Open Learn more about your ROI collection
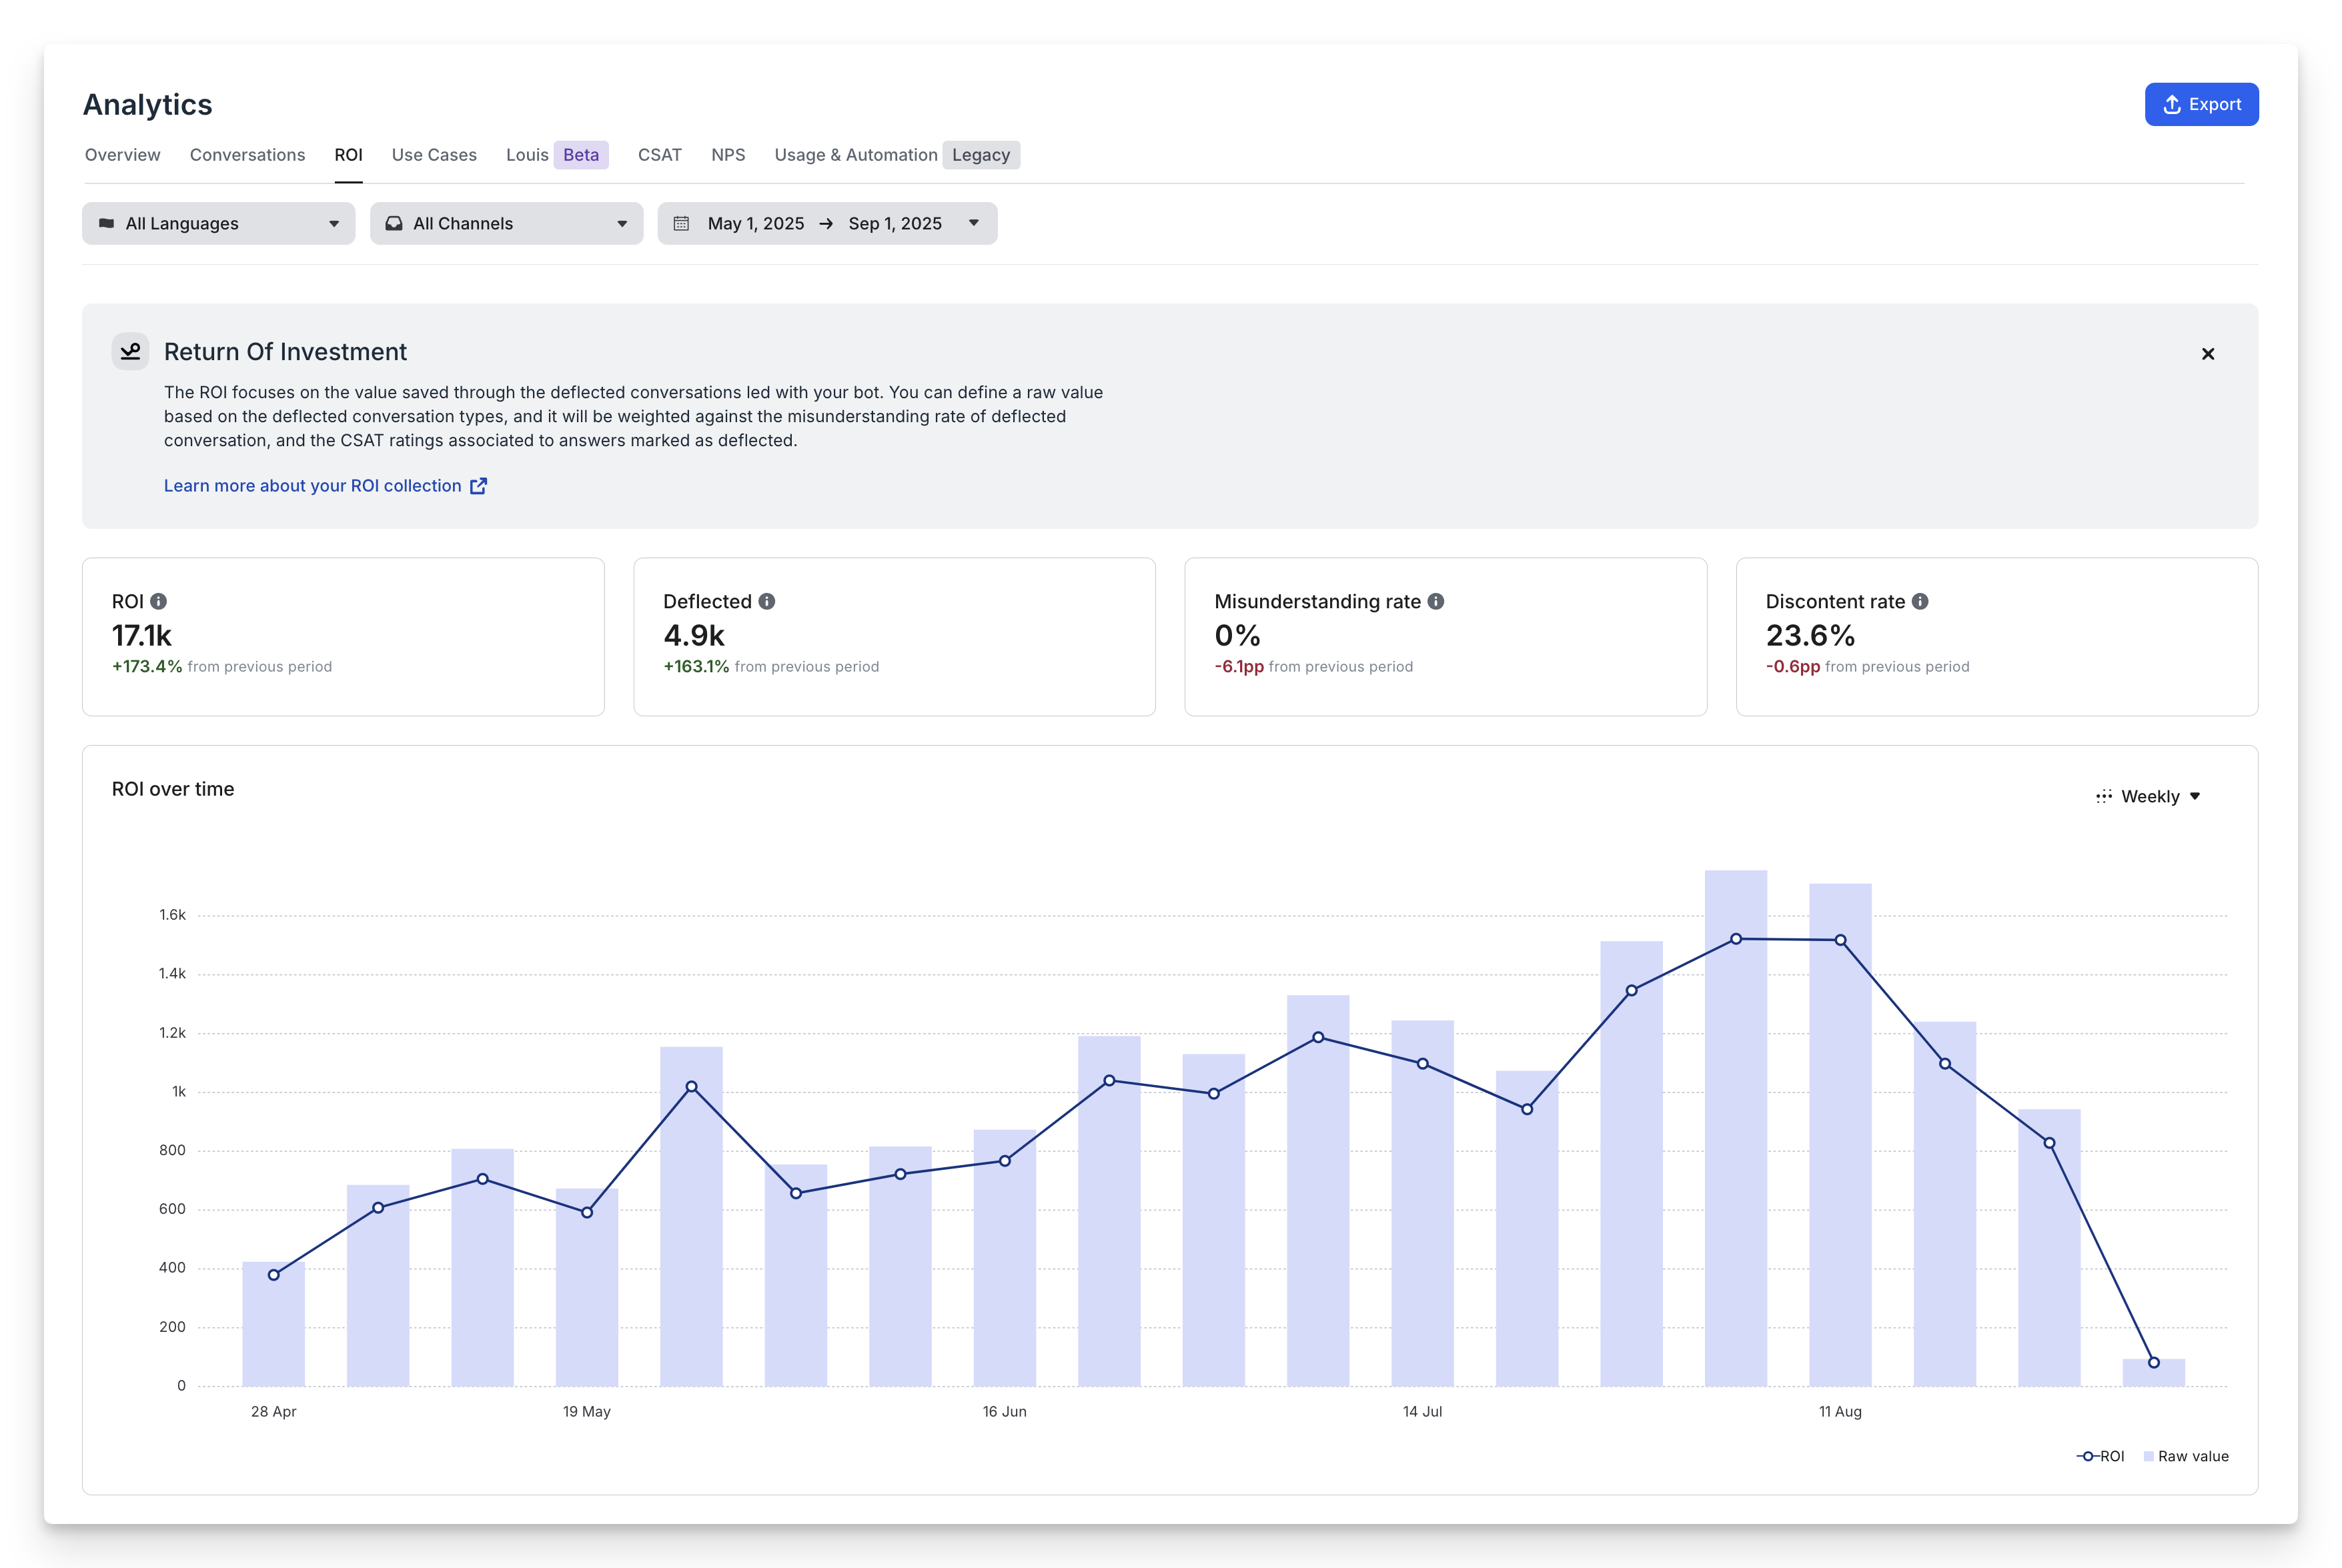Screen dimensions: 2342x1568 [312, 486]
